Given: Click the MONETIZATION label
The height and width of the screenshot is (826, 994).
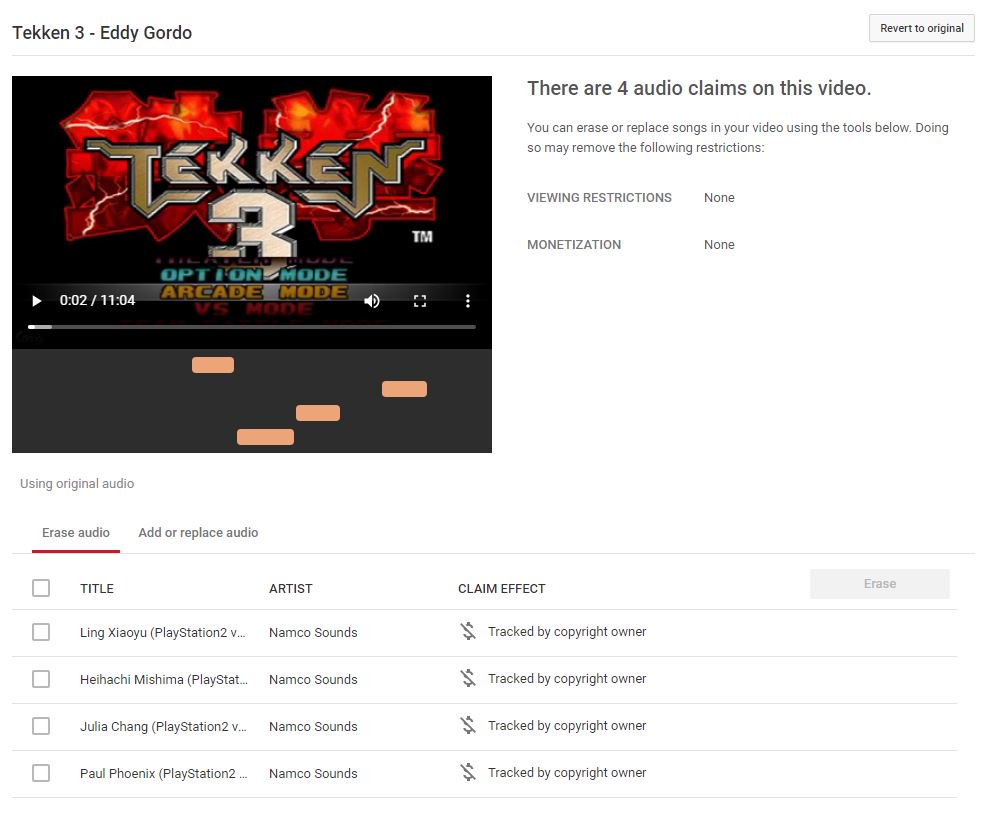Looking at the screenshot, I should [574, 245].
